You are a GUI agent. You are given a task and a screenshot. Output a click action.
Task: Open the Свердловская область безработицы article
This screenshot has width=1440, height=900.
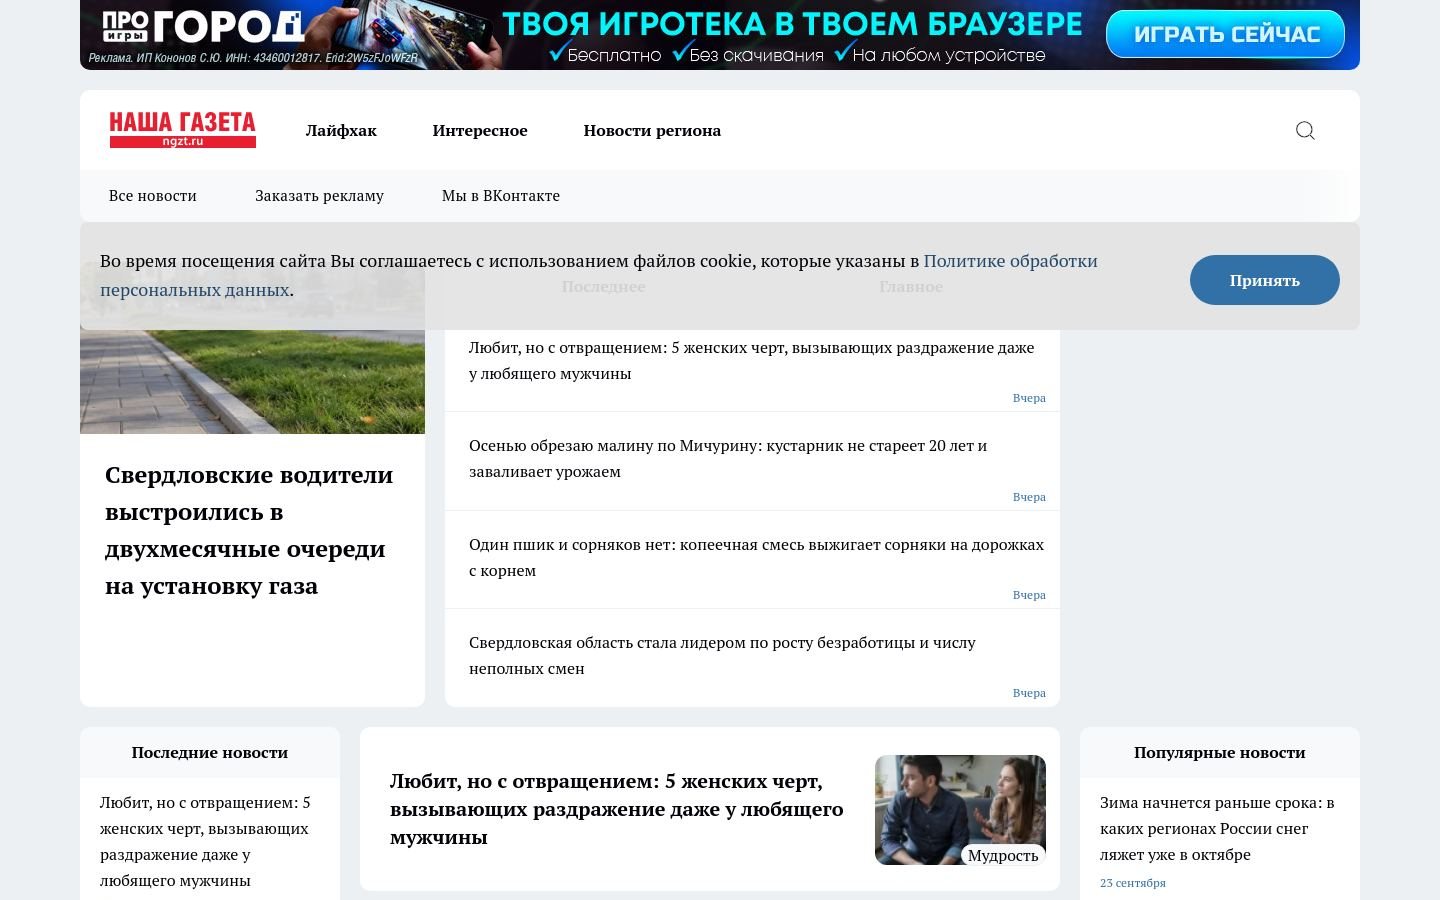pos(722,655)
